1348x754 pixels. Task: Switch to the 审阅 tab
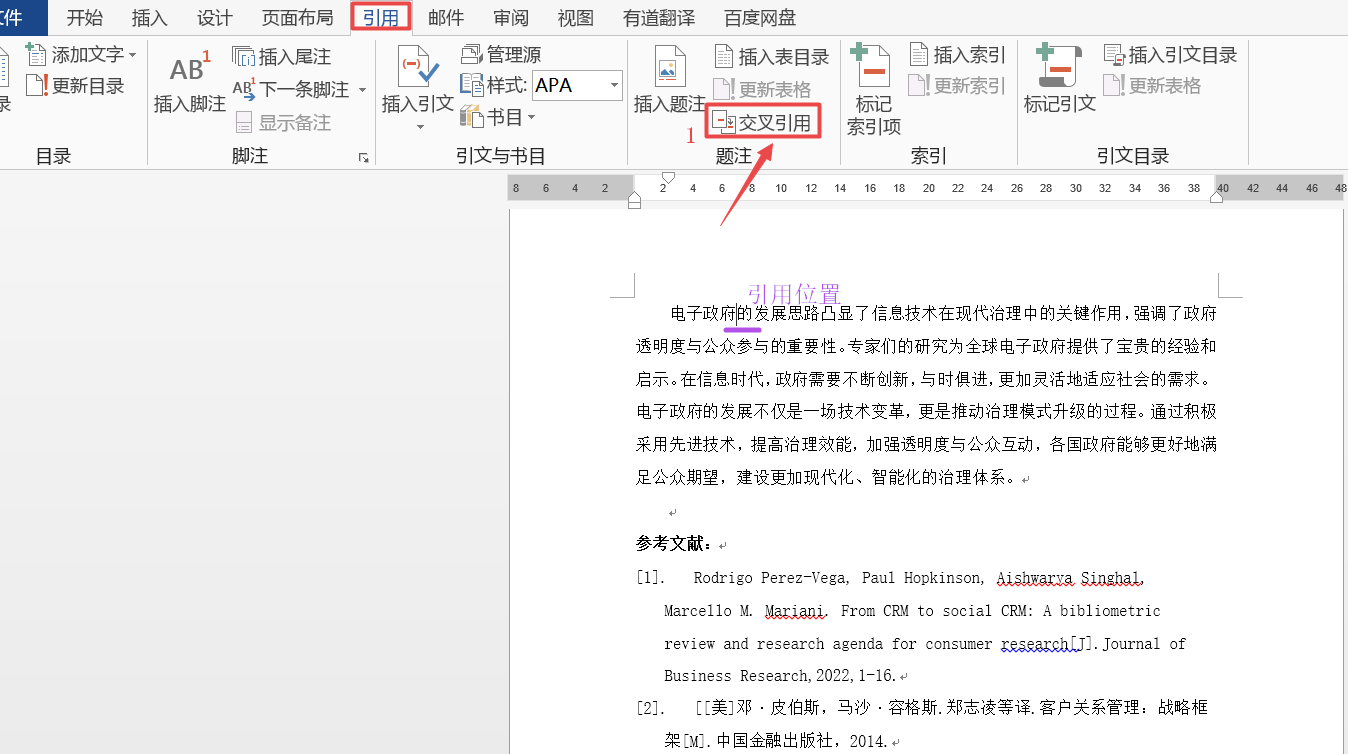[x=511, y=18]
